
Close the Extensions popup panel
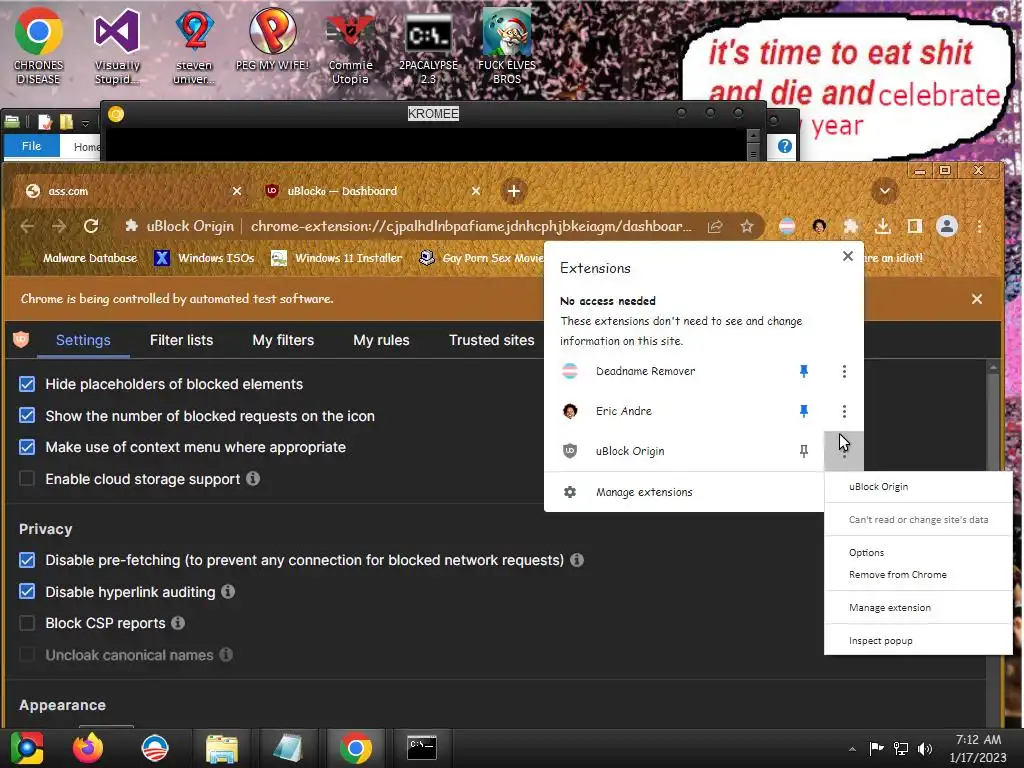[x=848, y=256]
